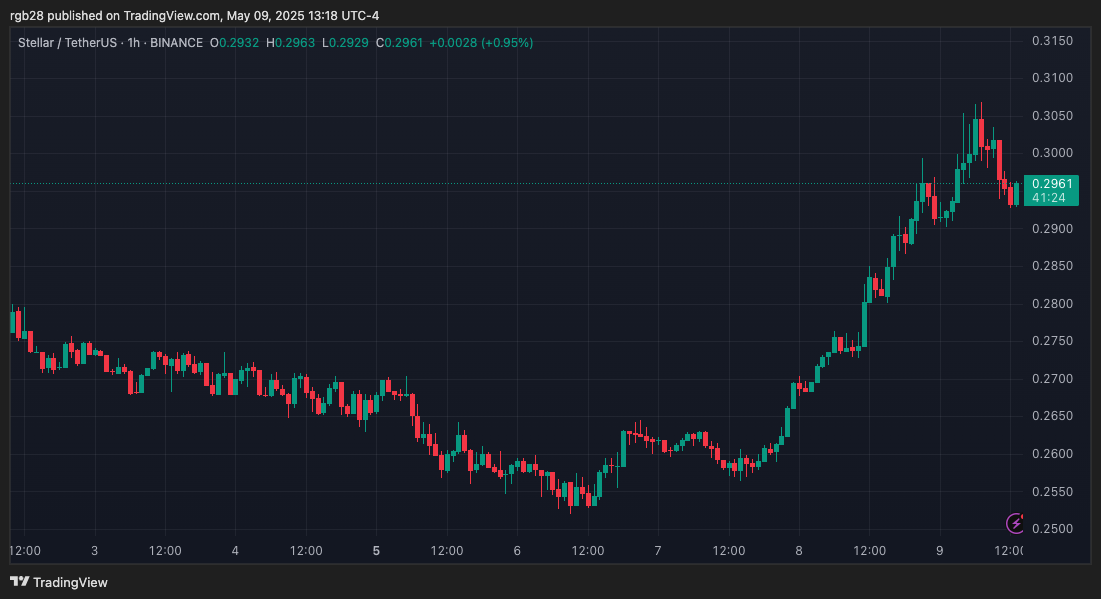Click the rgb28 username in the header

click(x=26, y=16)
